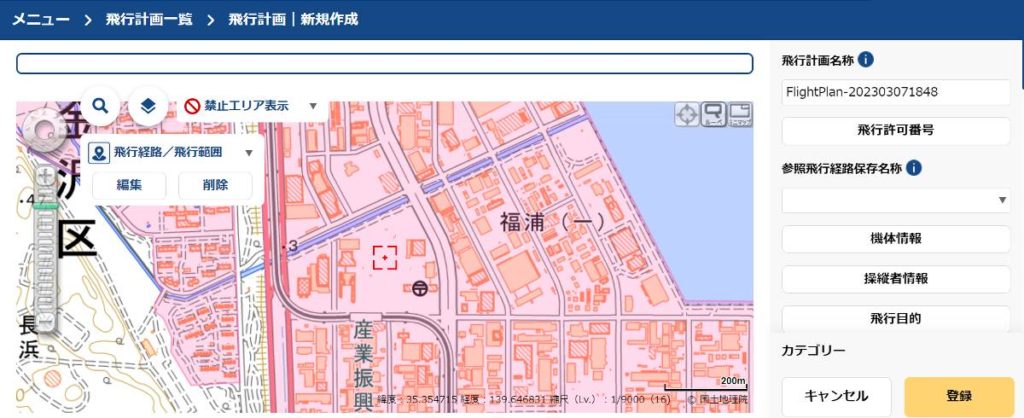Collapse the 飛行経路/飛行範囲 panel arrow
This screenshot has height=418, width=1024.
249,153
